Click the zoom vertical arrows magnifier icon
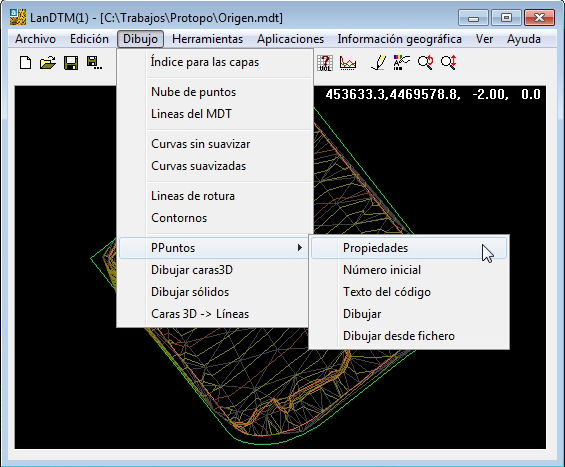This screenshot has width=565, height=467. coord(449,63)
